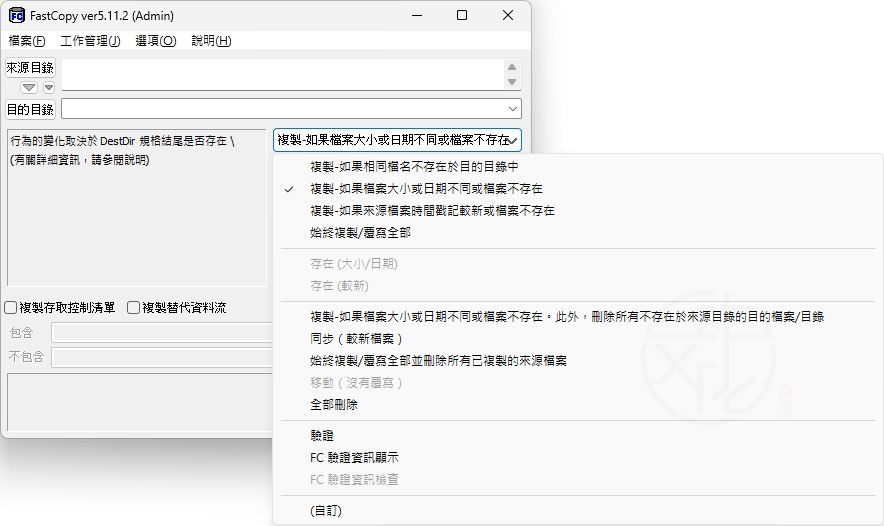Open the 檔案(F) menu
This screenshot has width=884, height=526.
27,41
